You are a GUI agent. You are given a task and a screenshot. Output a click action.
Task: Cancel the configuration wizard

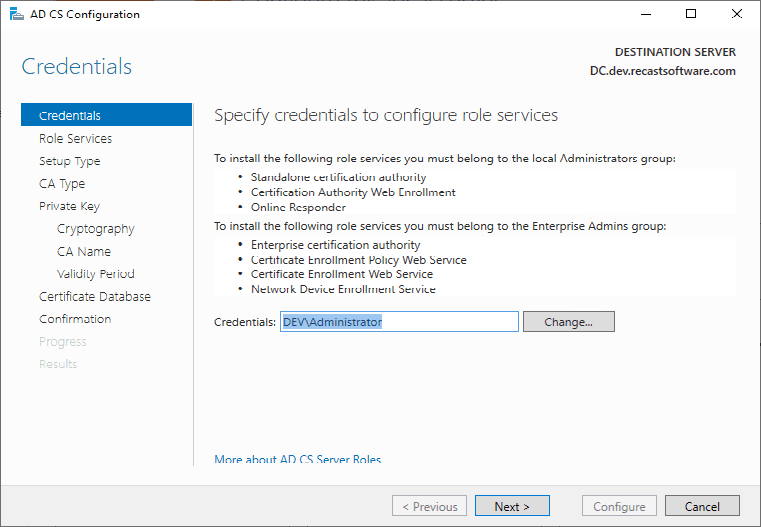702,506
